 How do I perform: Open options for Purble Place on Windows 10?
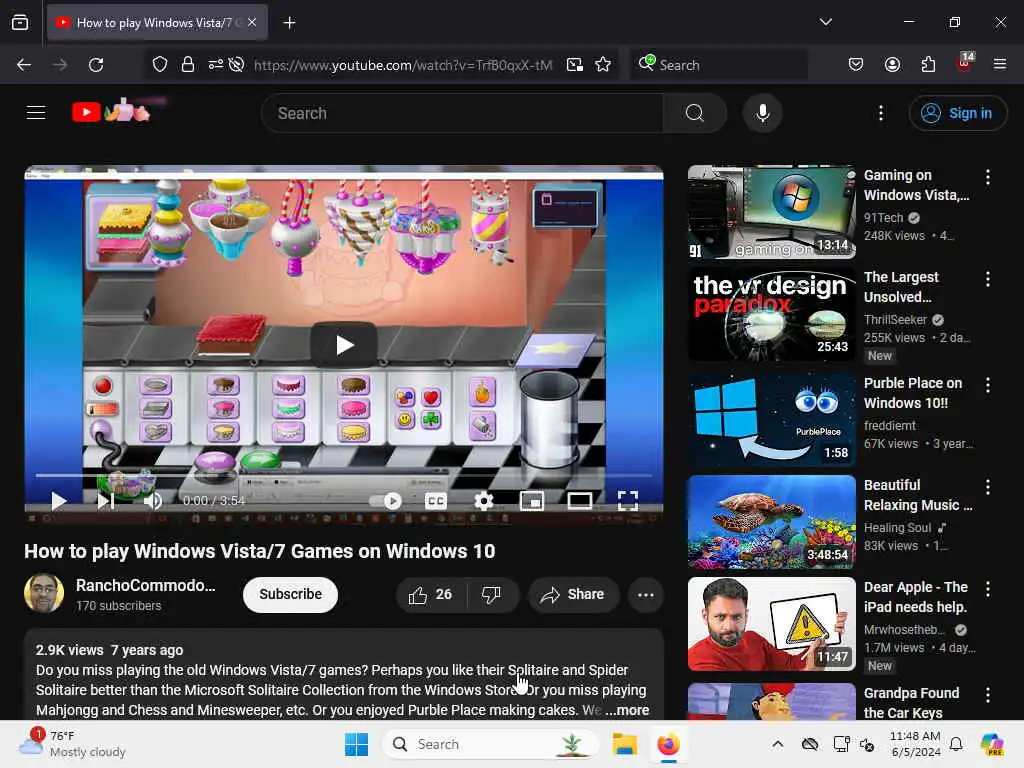(x=987, y=385)
